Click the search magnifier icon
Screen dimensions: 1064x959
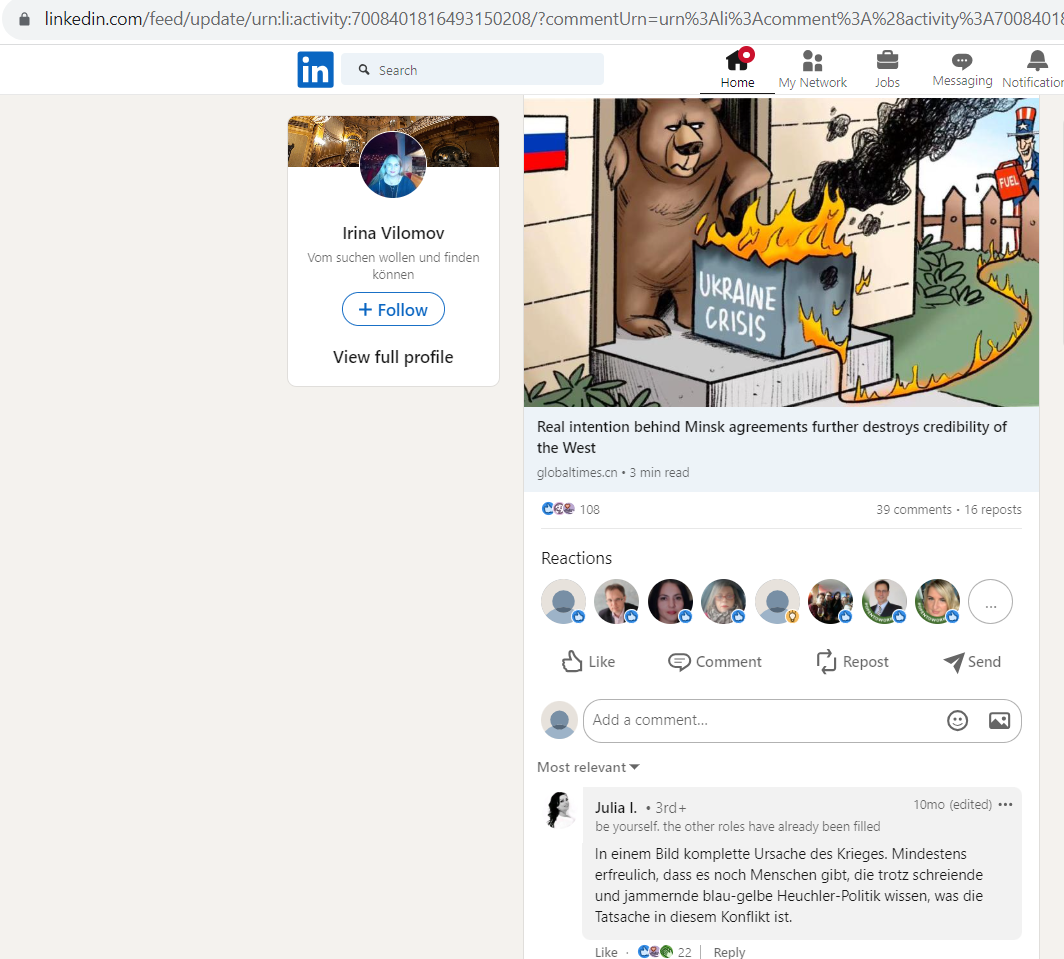coord(364,69)
